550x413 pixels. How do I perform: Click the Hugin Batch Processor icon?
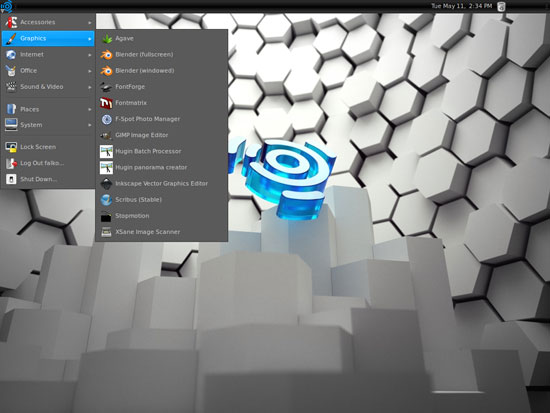point(106,151)
